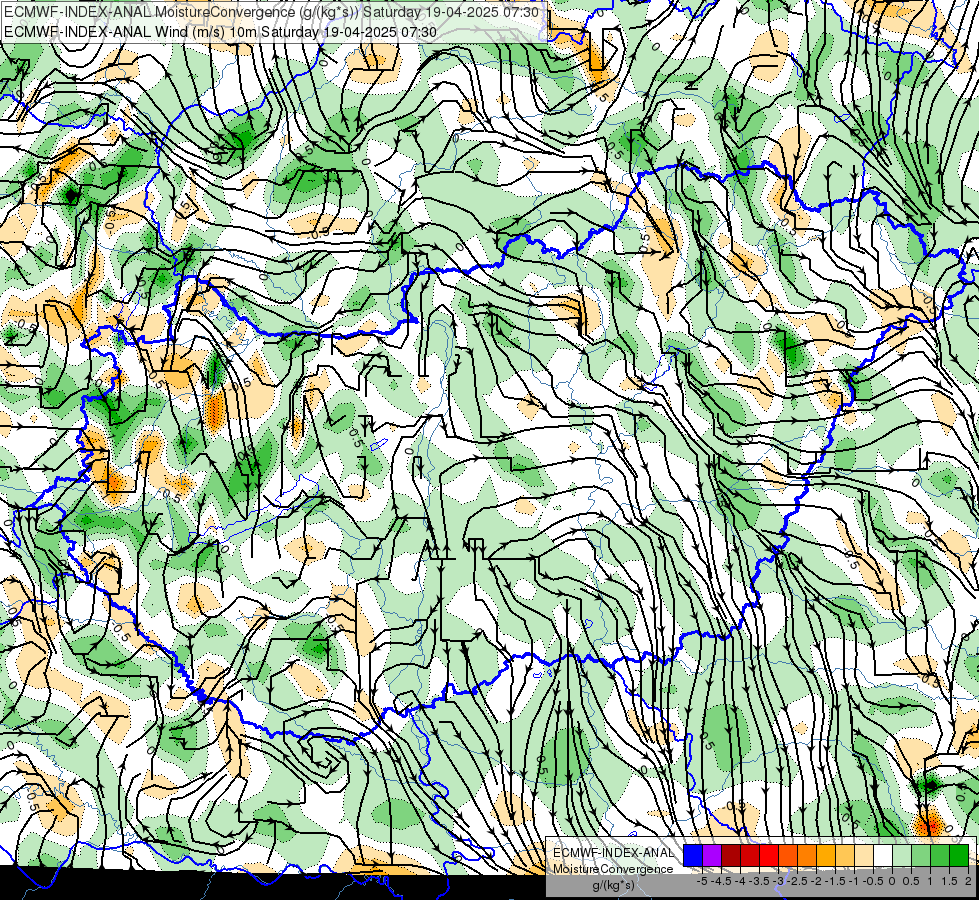Click the legend's MoistureConvergence label
Image resolution: width=979 pixels, height=900 pixels.
coord(613,869)
